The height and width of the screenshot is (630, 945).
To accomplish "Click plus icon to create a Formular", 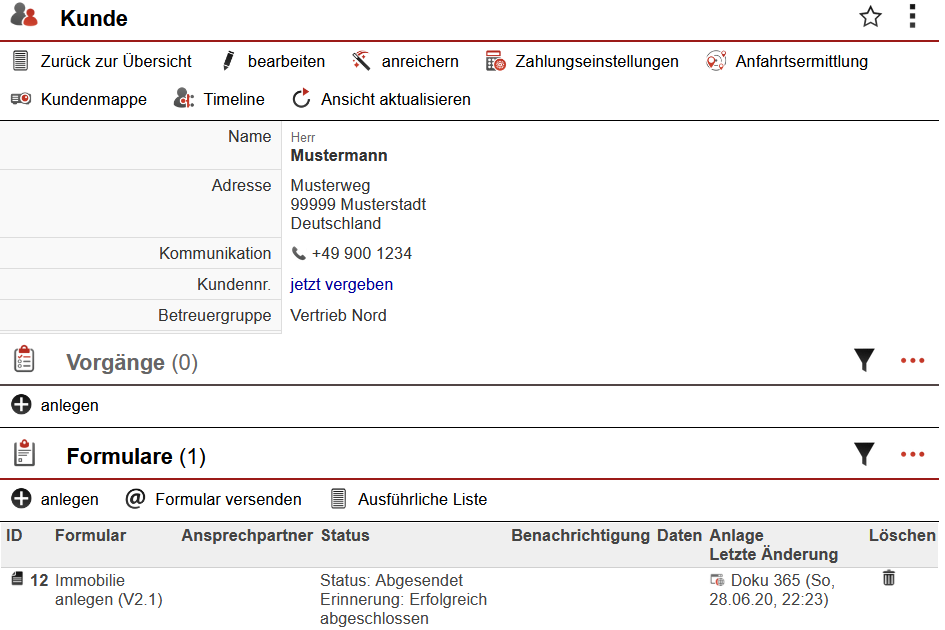I will 21,499.
